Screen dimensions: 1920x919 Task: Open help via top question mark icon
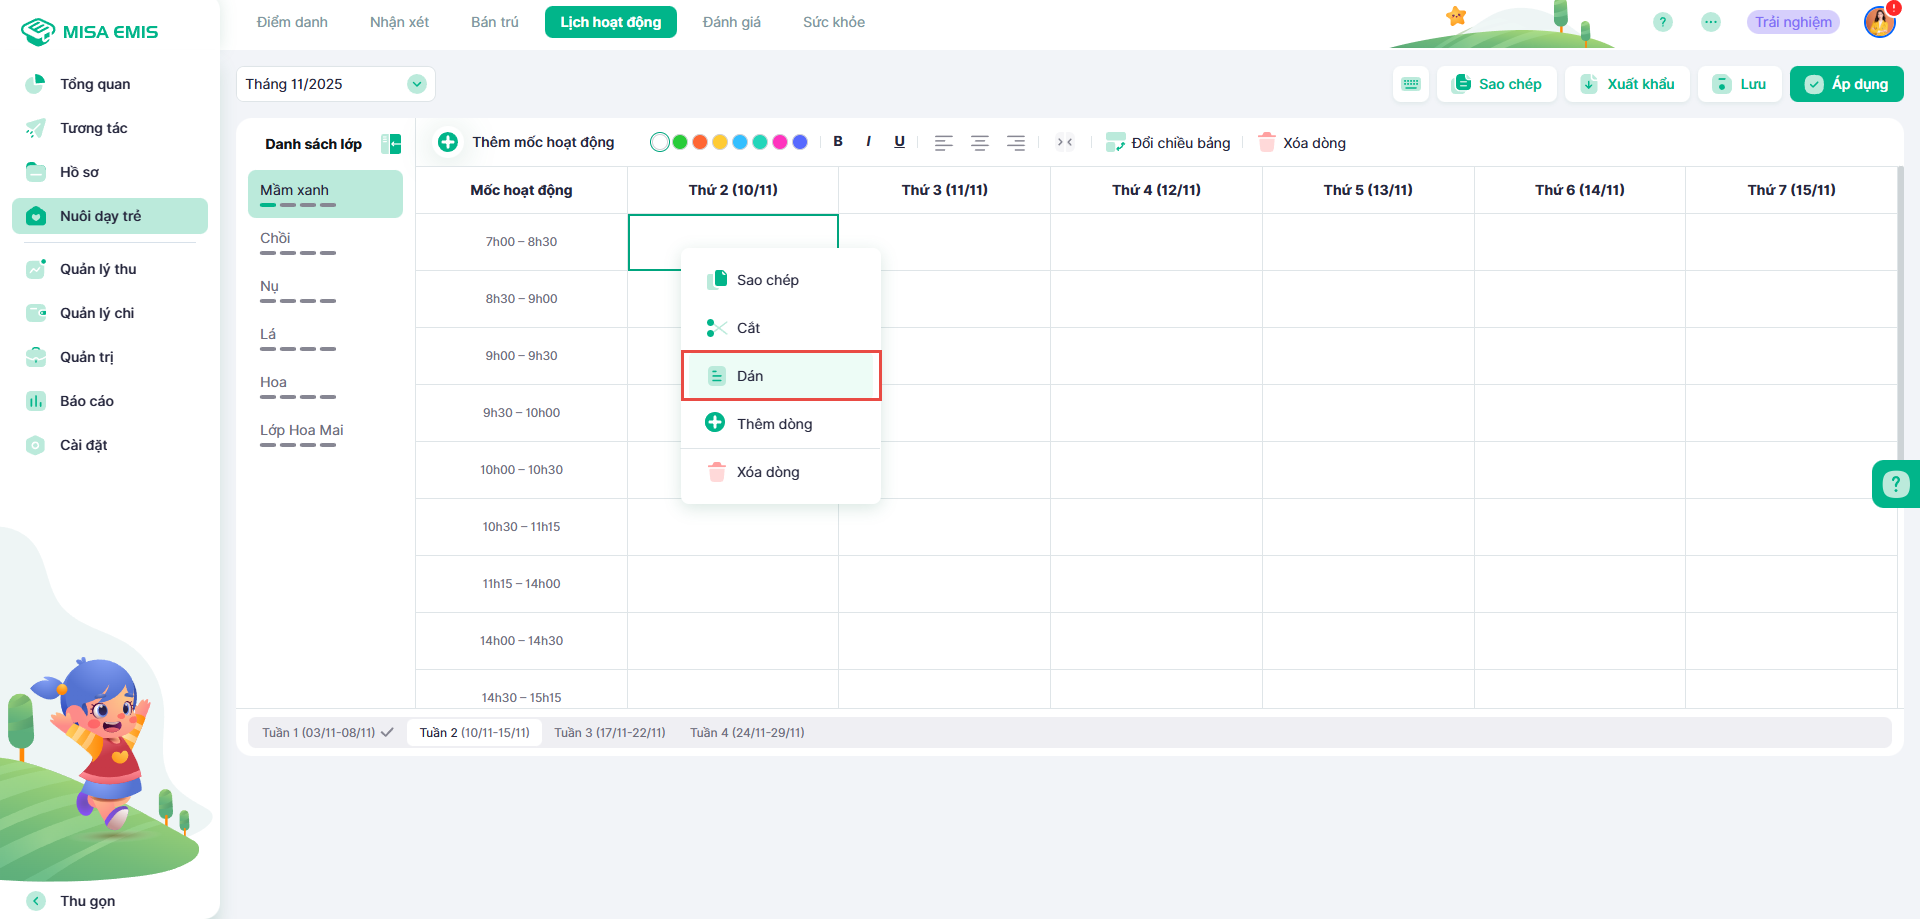coord(1662,22)
